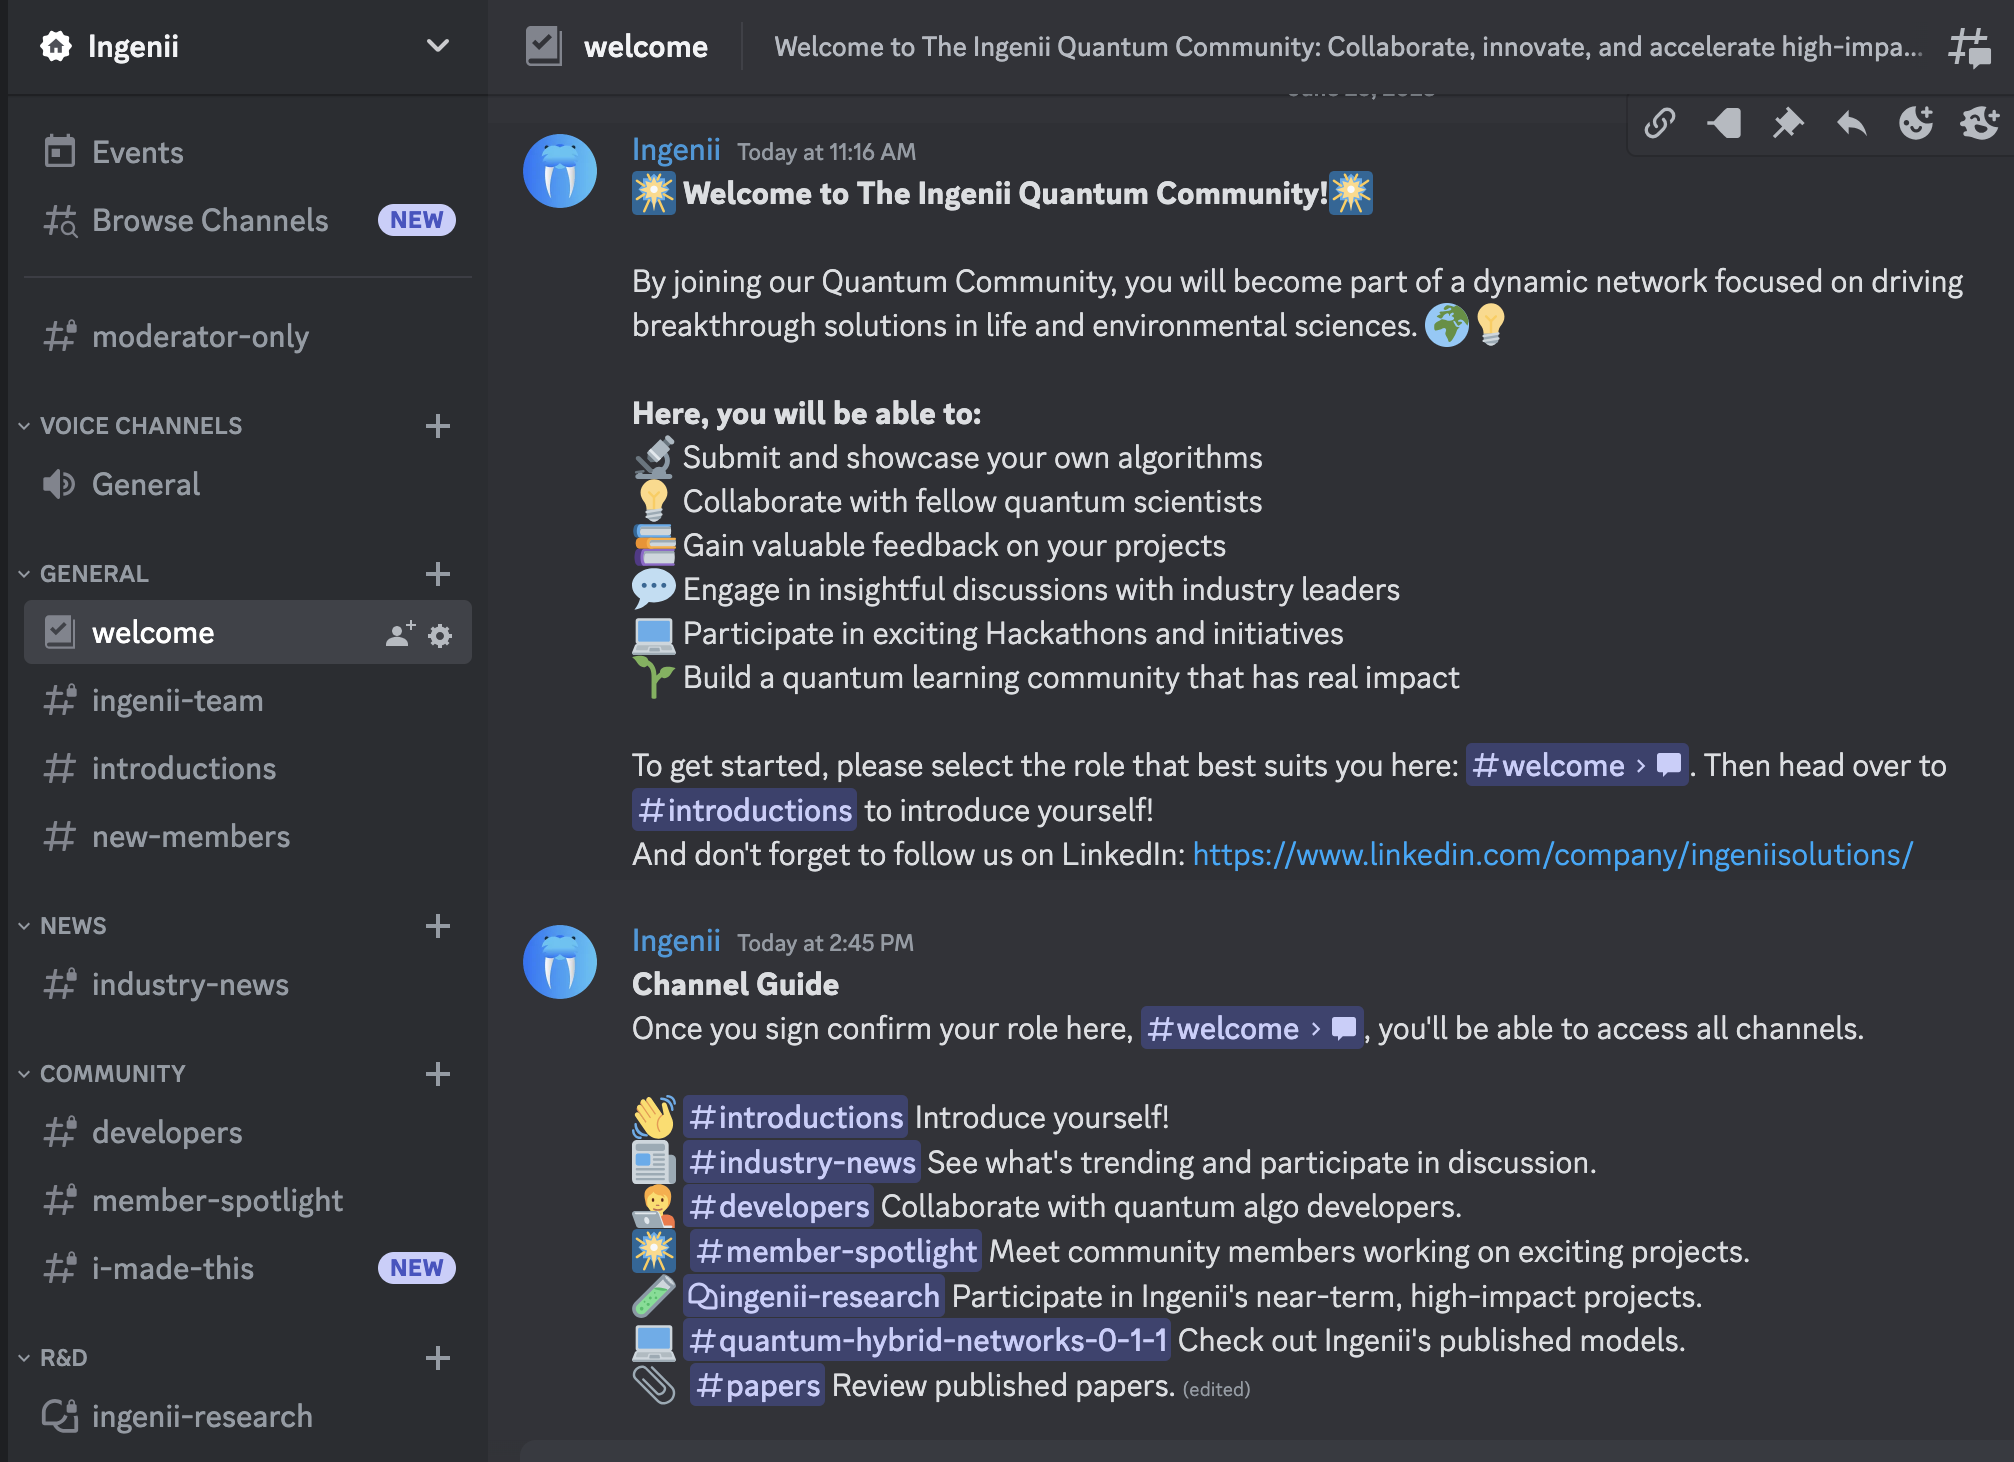Viewport: 2014px width, 1462px height.
Task: Collapse the COMMUNITY category
Action: [112, 1074]
